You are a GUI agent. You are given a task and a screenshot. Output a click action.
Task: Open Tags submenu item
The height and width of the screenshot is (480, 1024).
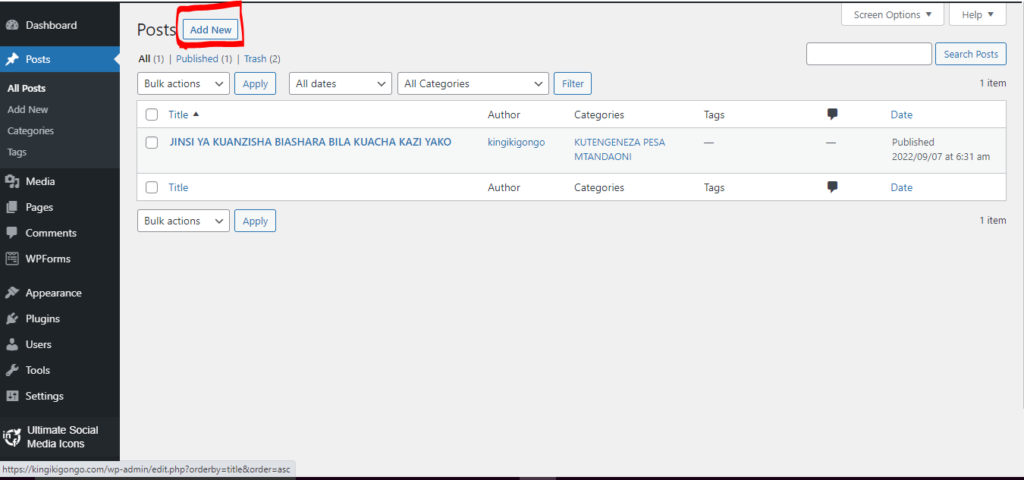[17, 152]
